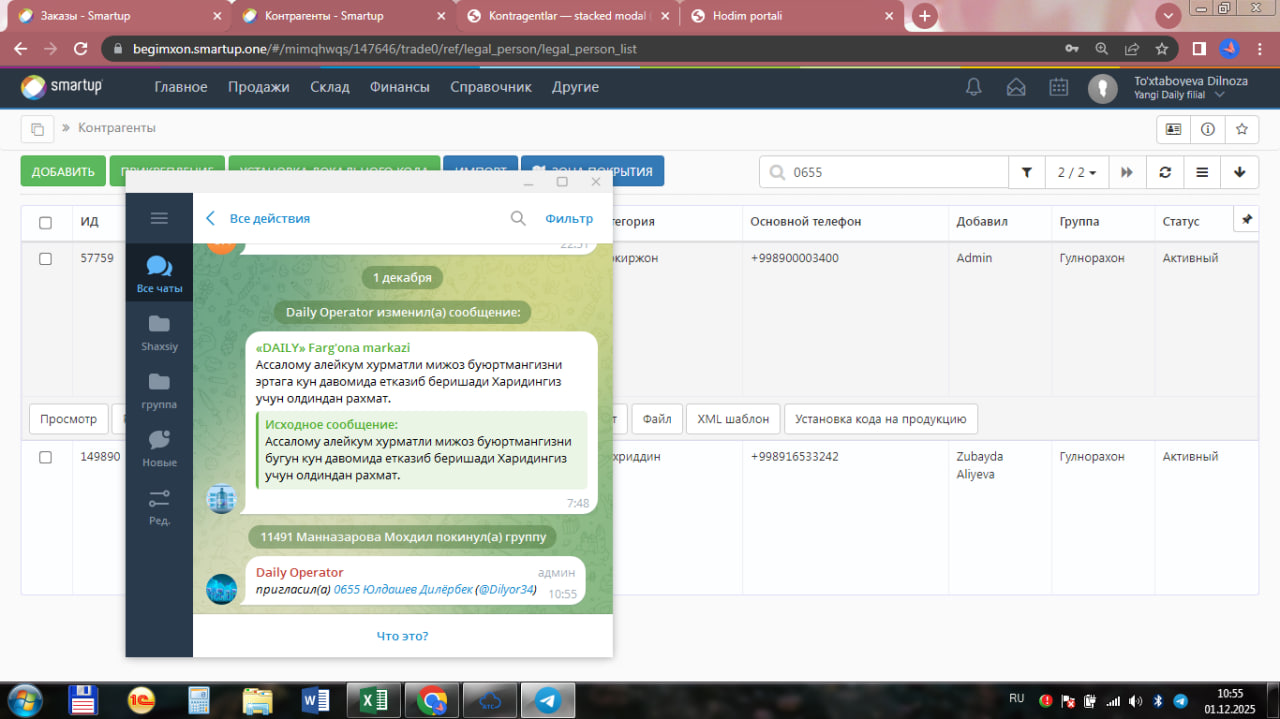The image size is (1280, 719).
Task: Click the ID card icon button
Action: [1173, 129]
